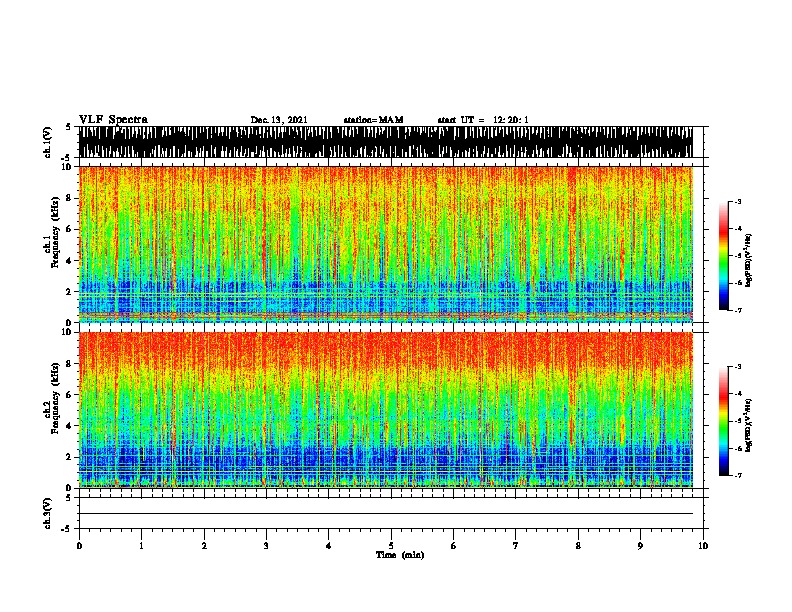Select the date text "Dec. 13, 2021"
Screen dimensions: 792x612
click(279, 120)
